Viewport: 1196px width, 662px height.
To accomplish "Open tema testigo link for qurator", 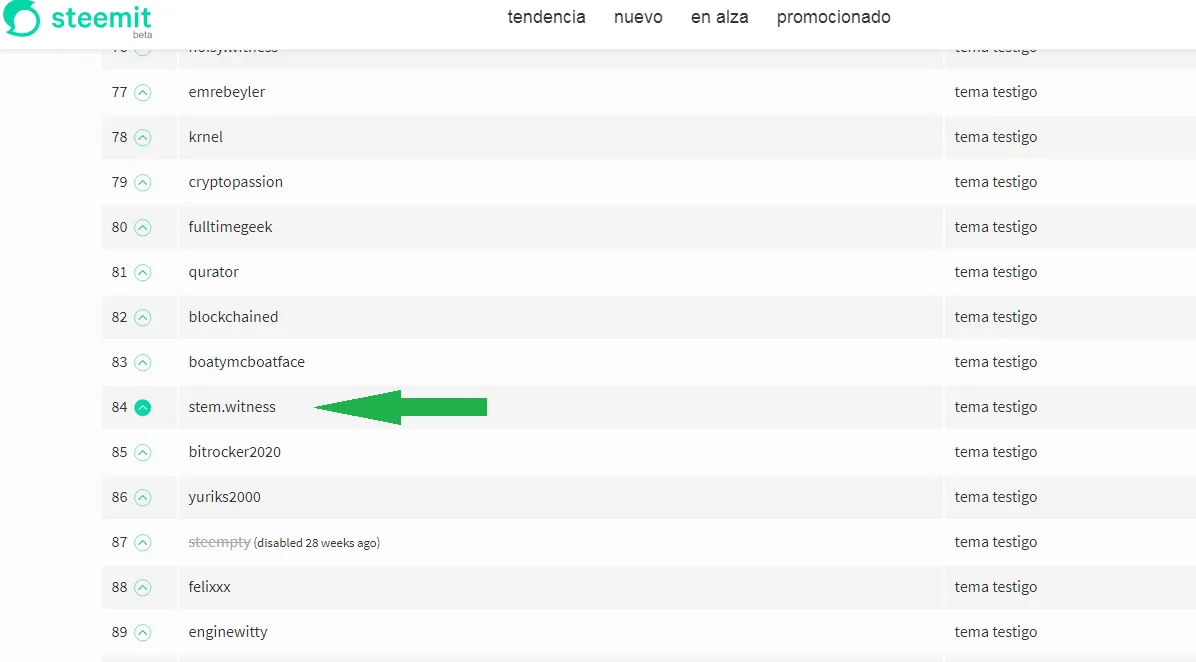I will (x=995, y=272).
